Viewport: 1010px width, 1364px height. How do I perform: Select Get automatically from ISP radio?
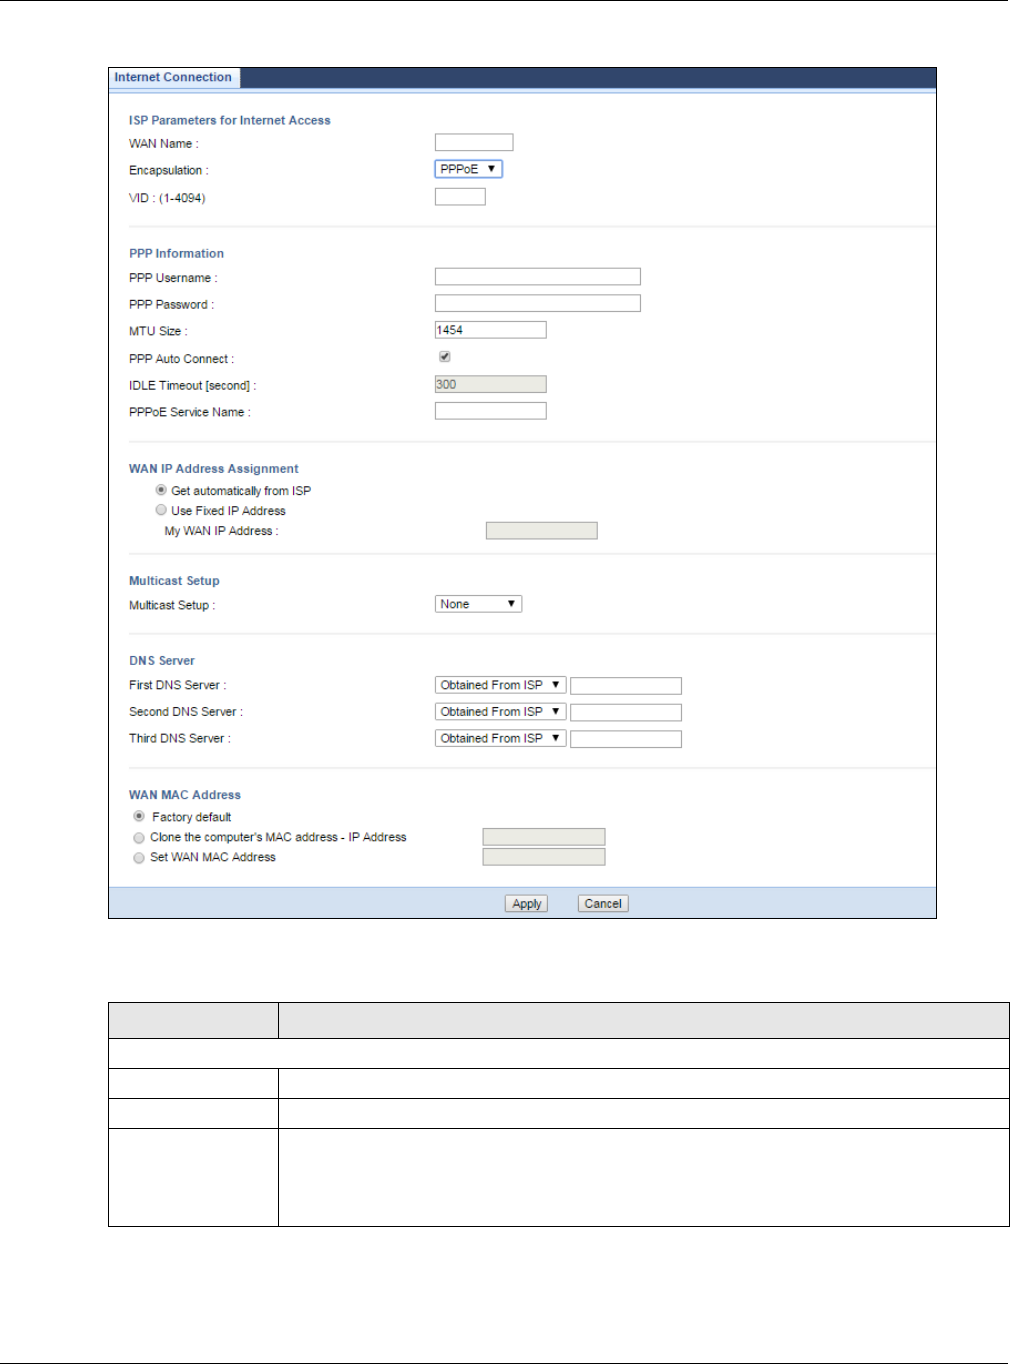pyautogui.click(x=161, y=490)
